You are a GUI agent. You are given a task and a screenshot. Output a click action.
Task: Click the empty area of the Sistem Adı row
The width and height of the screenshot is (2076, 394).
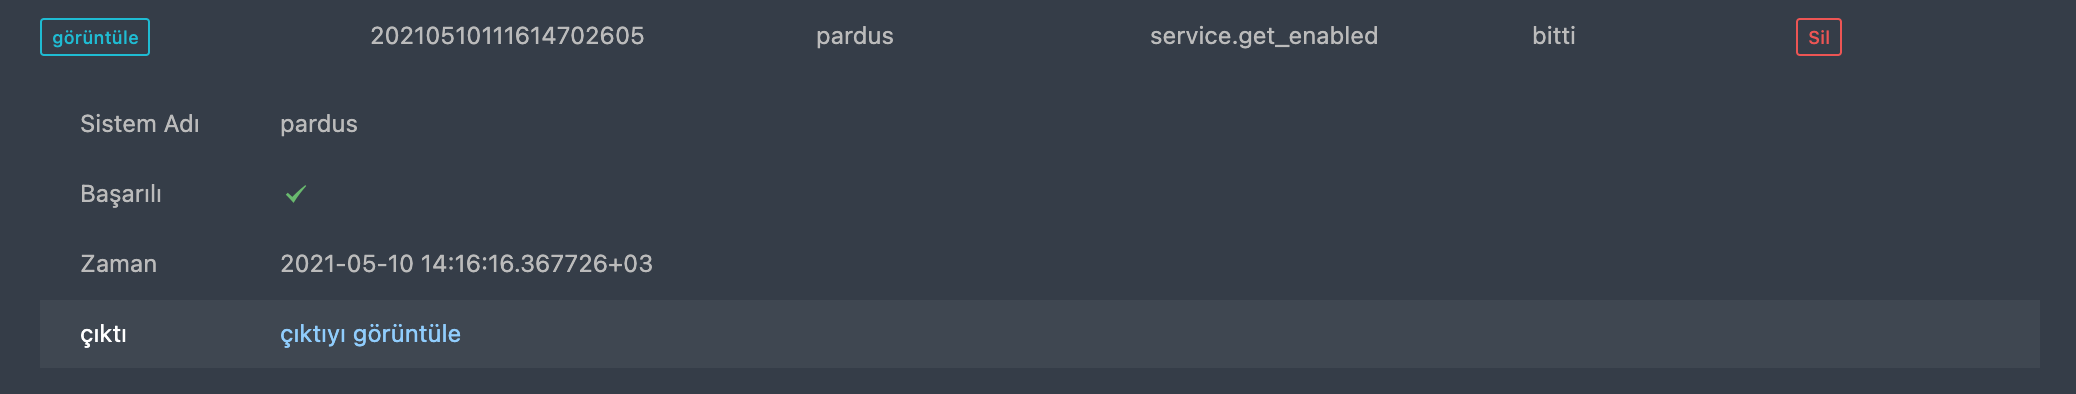click(1200, 124)
